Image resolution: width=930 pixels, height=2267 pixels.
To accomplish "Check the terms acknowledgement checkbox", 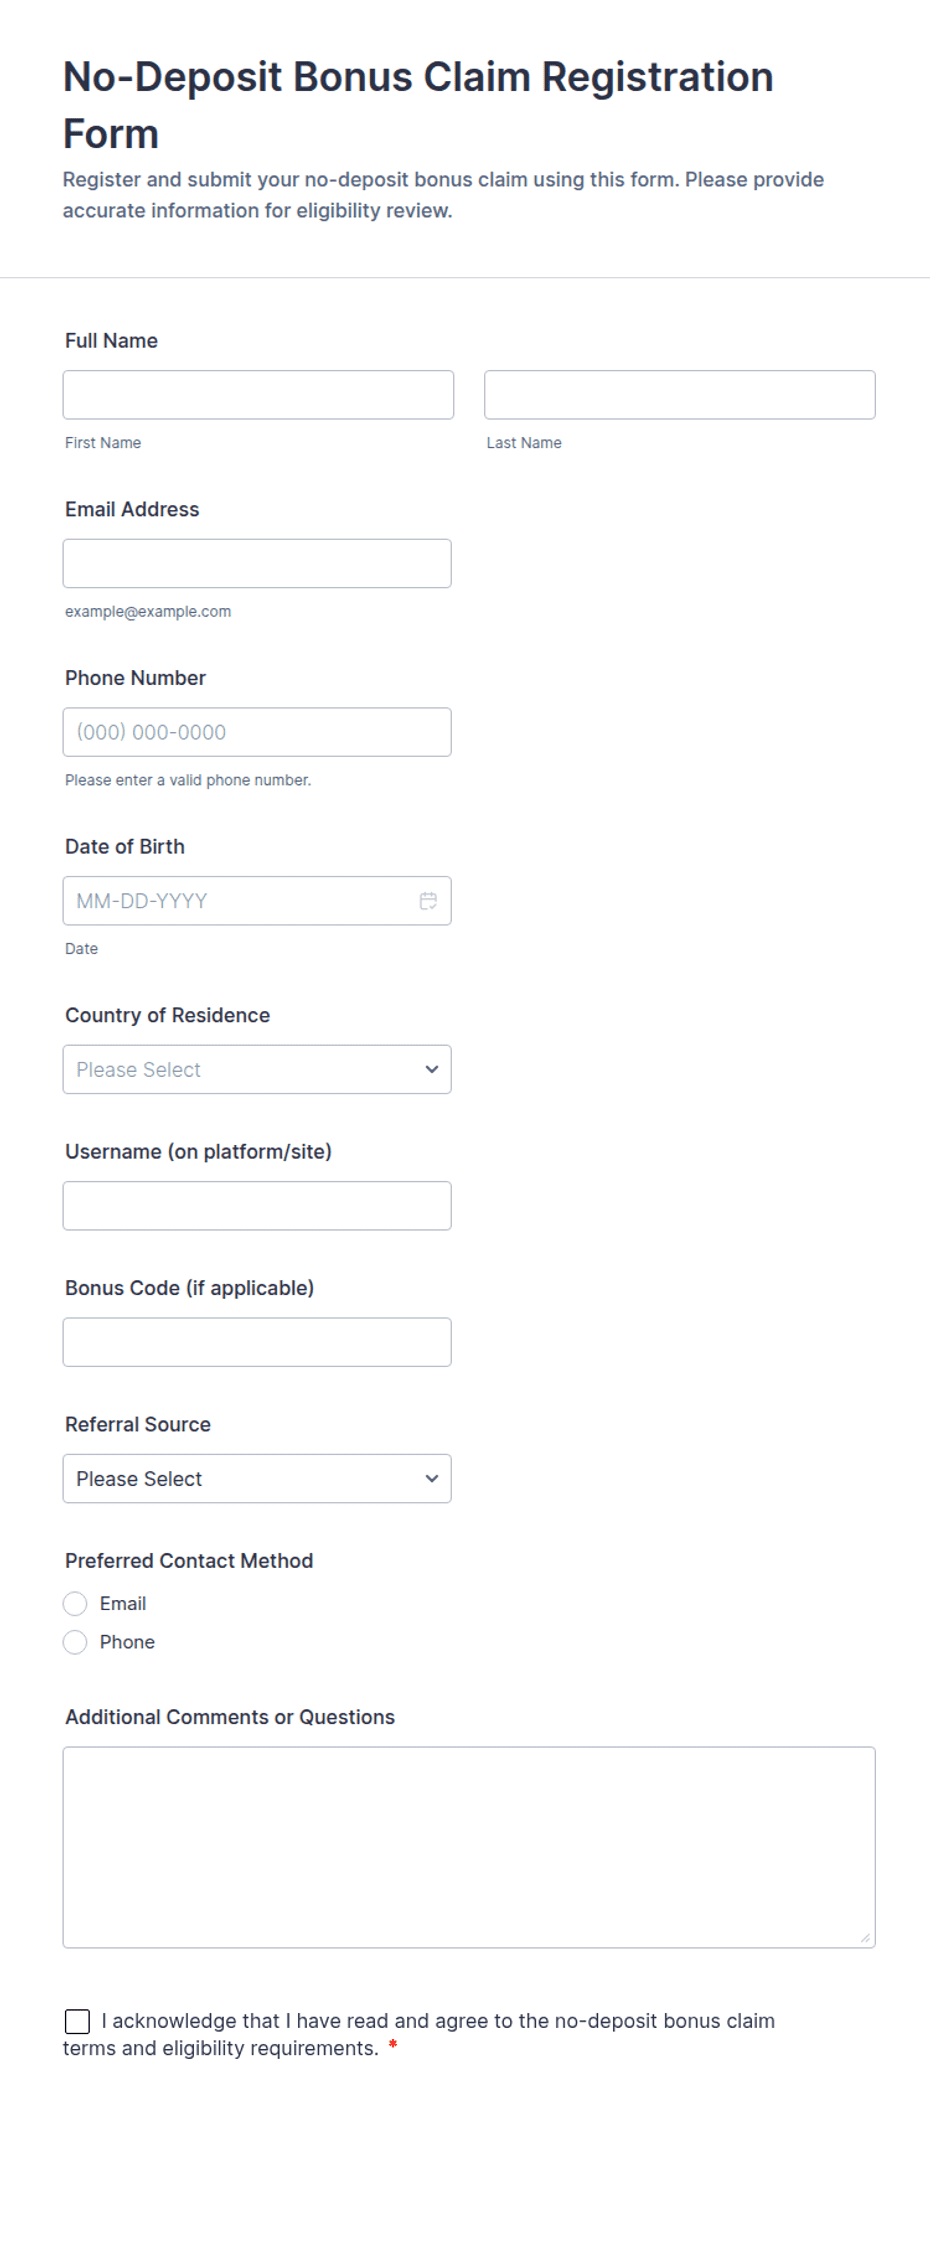I will click(x=77, y=2021).
